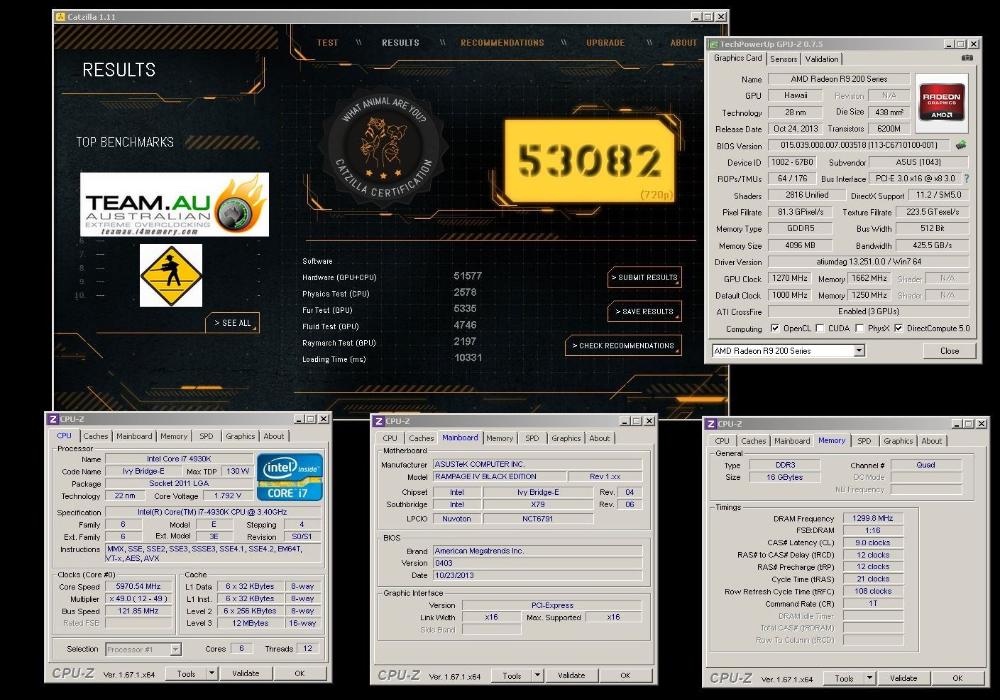Toggle the DirectCompute 5.0 checkbox

click(x=898, y=328)
